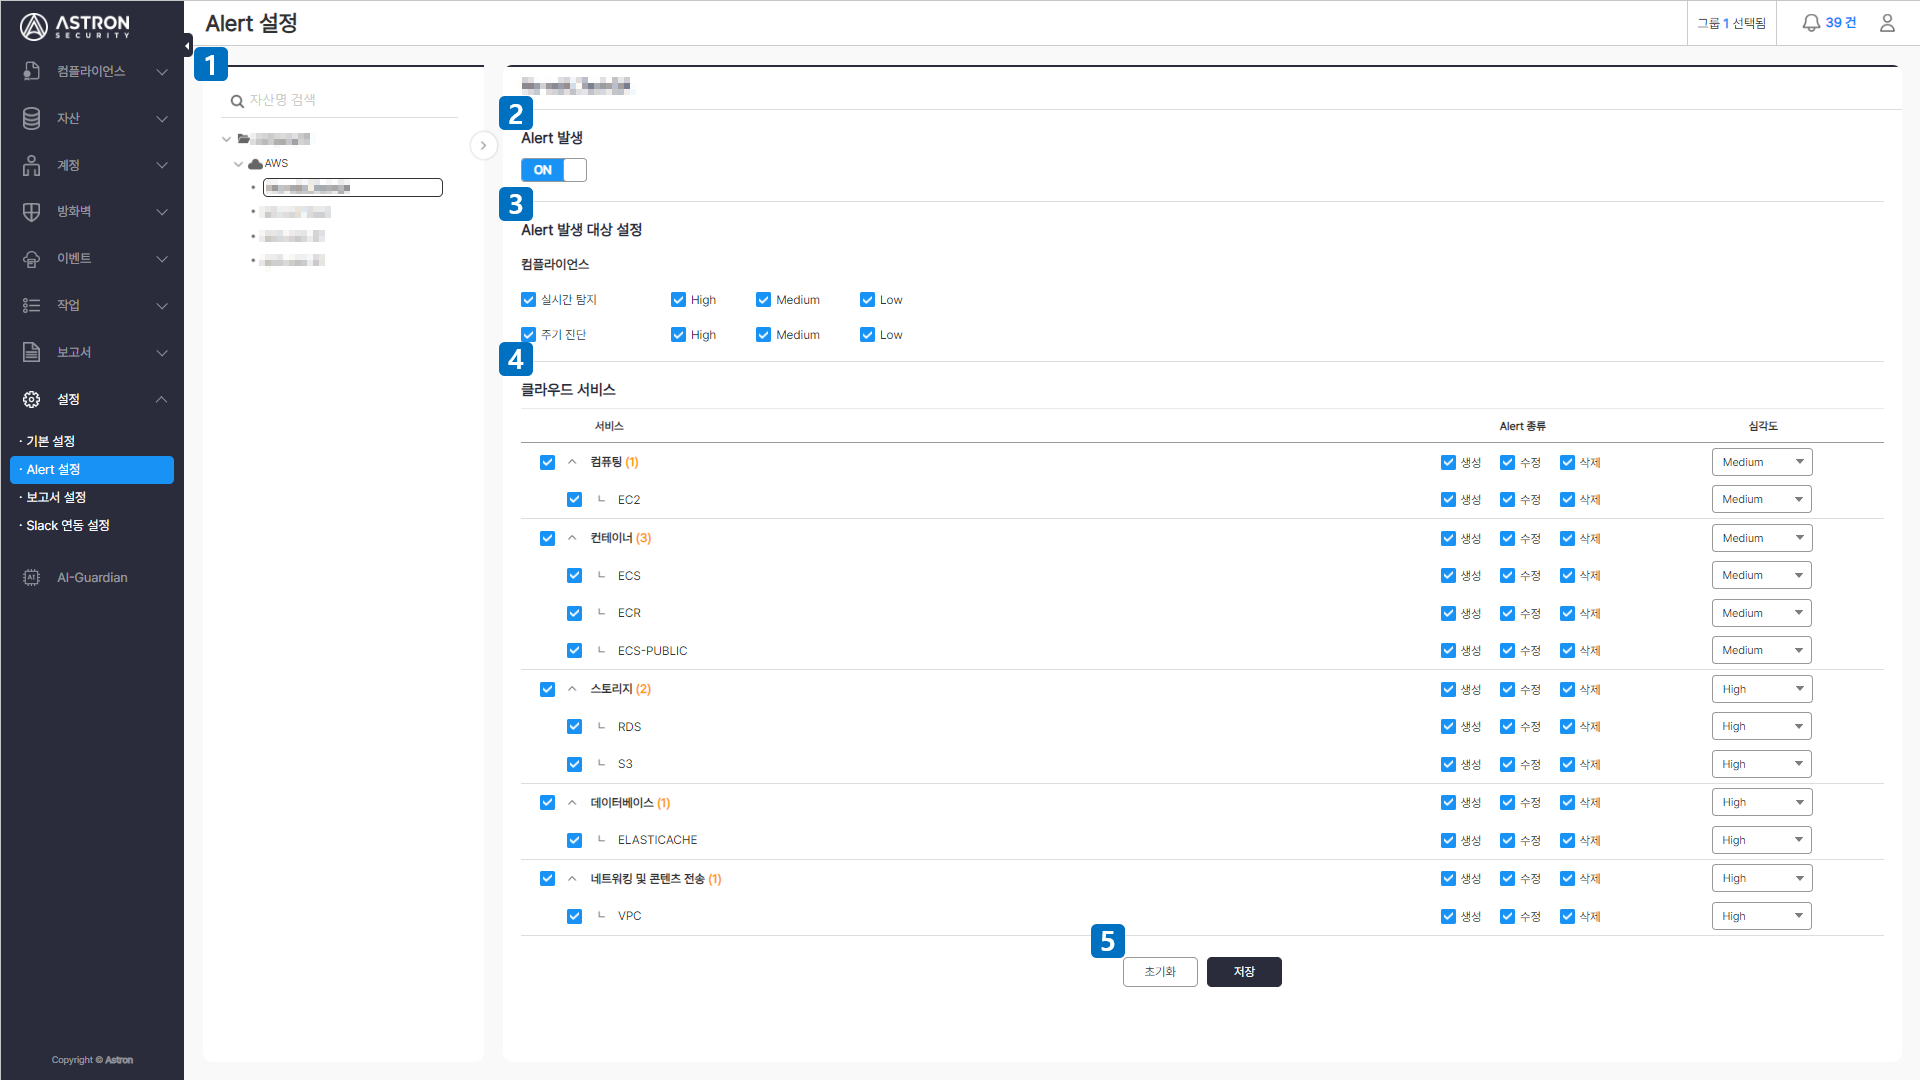Uncheck 삭제 alert for S3
The height and width of the screenshot is (1080, 1920).
pos(1567,764)
